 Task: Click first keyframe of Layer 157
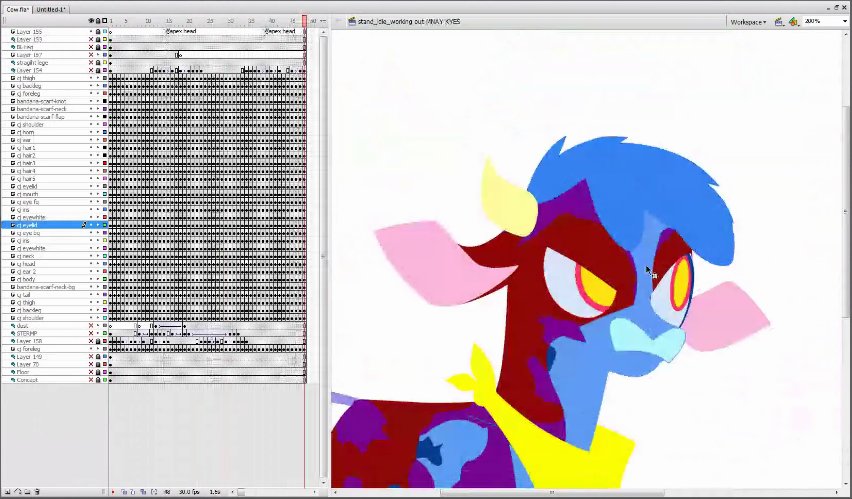(110, 55)
